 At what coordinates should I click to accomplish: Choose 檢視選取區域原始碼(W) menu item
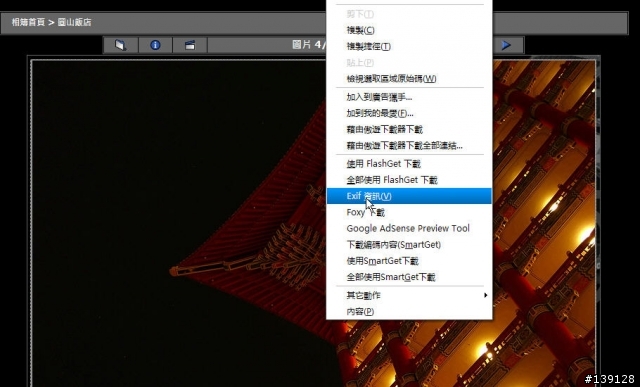(x=409, y=78)
